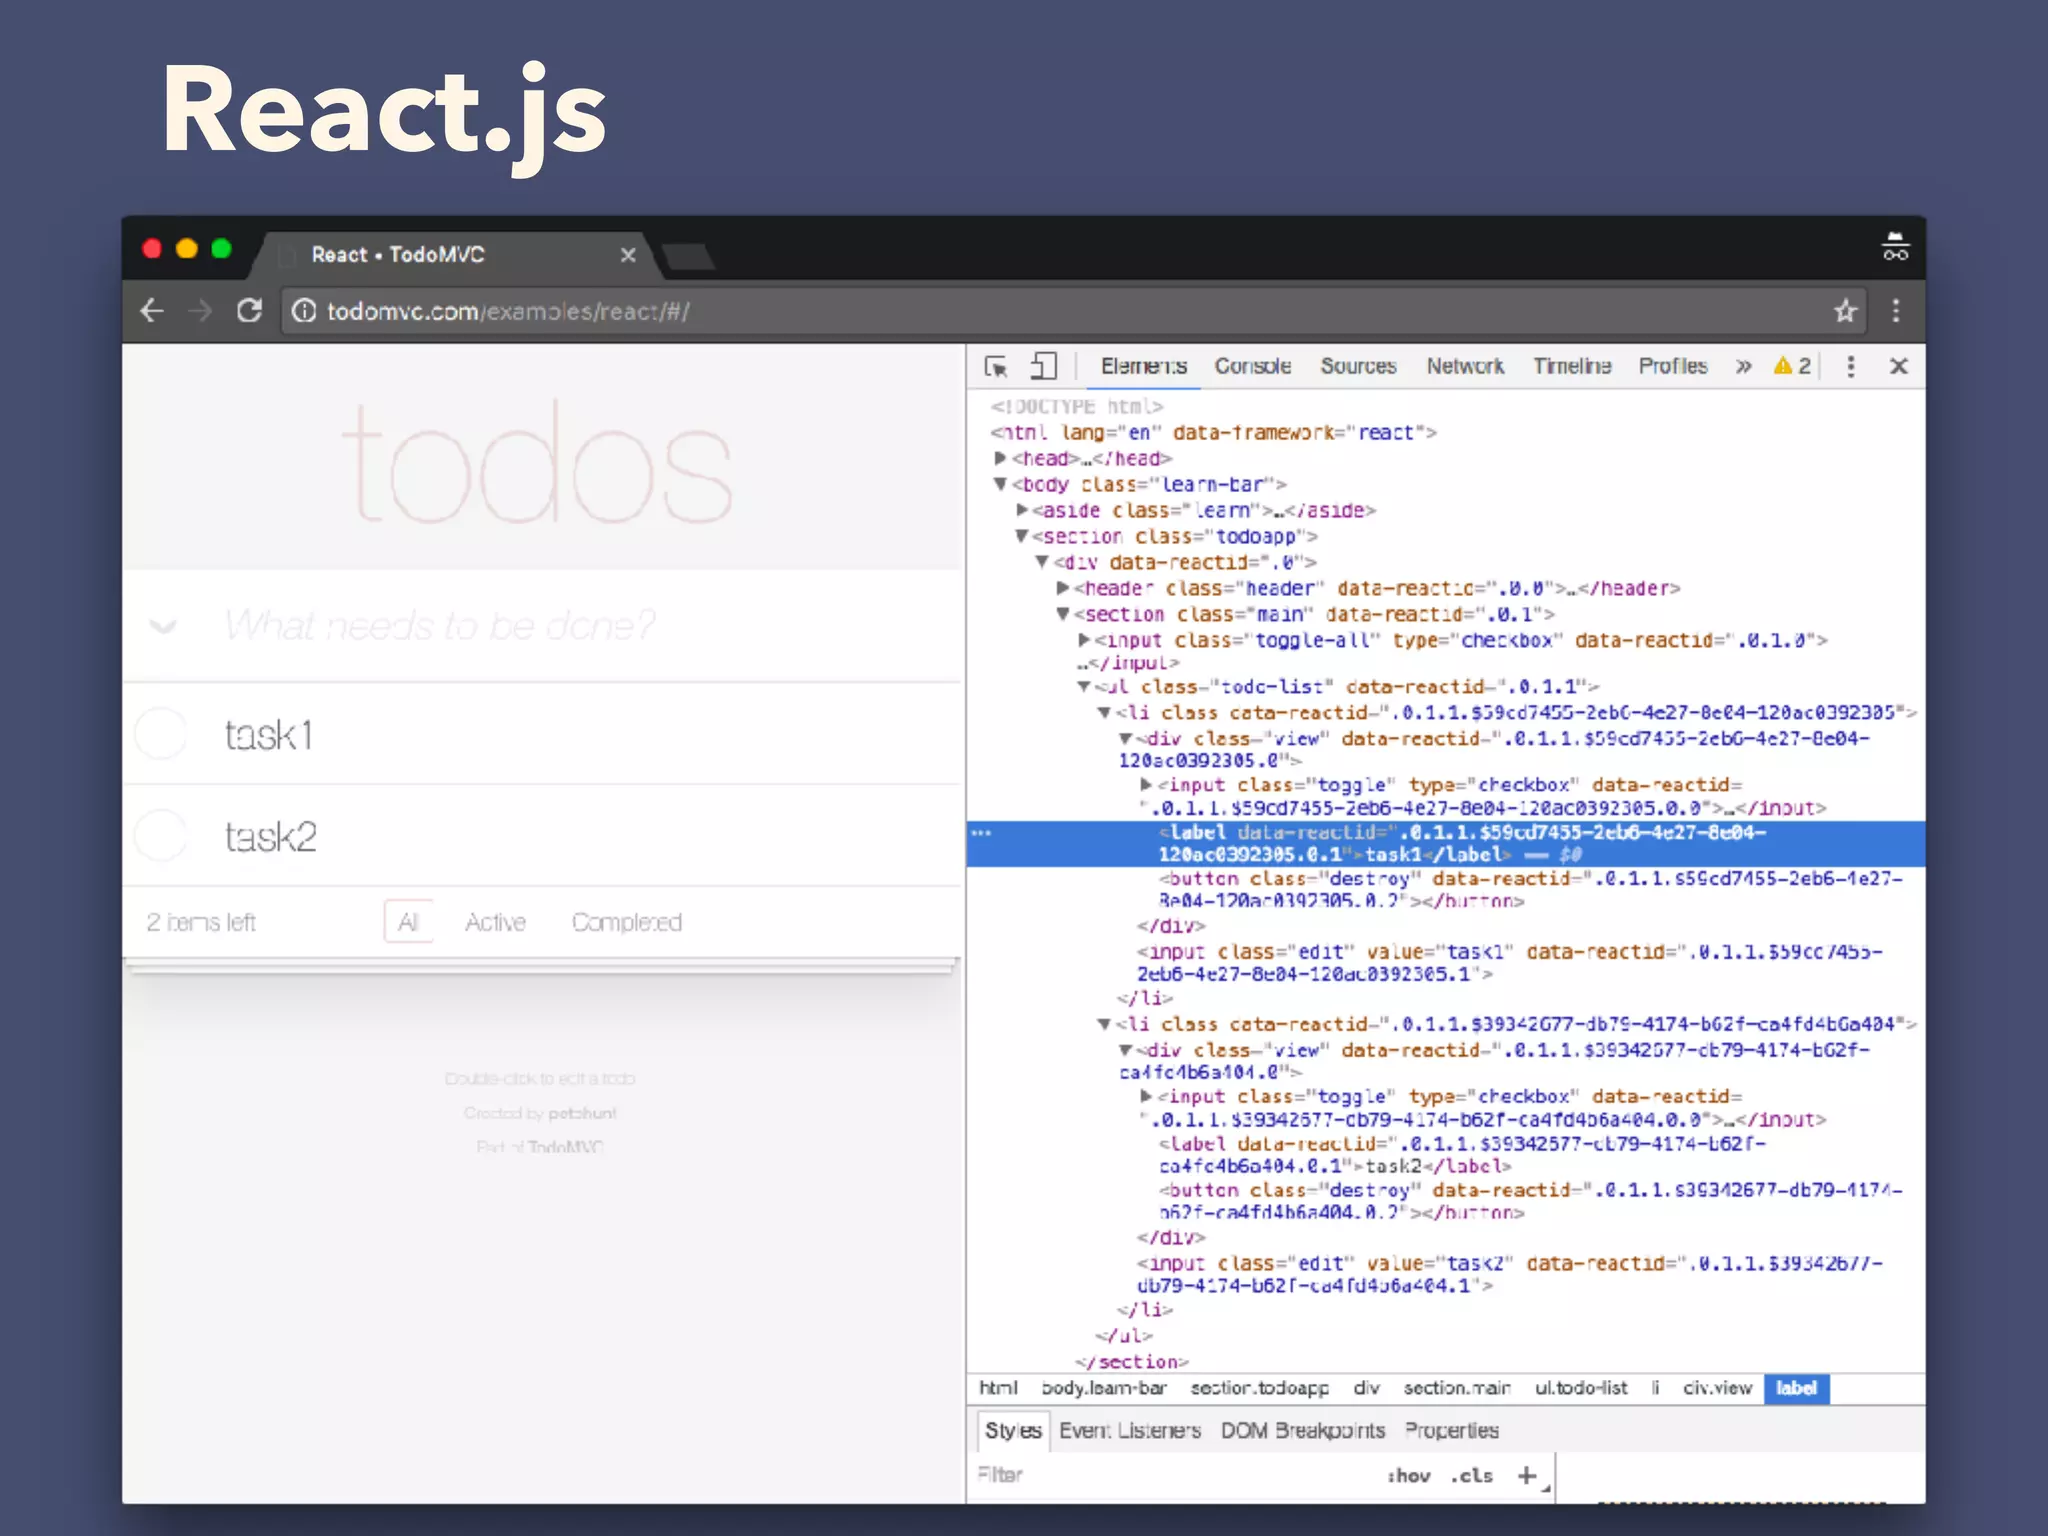Click the body.learn-bar breadcrumb
2048x1536 pixels.
tap(1104, 1388)
